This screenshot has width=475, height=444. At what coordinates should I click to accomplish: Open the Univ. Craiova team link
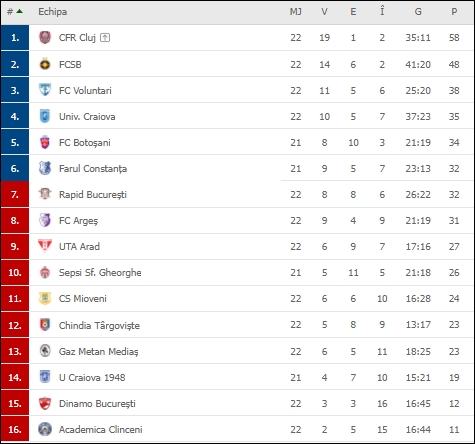(x=87, y=117)
